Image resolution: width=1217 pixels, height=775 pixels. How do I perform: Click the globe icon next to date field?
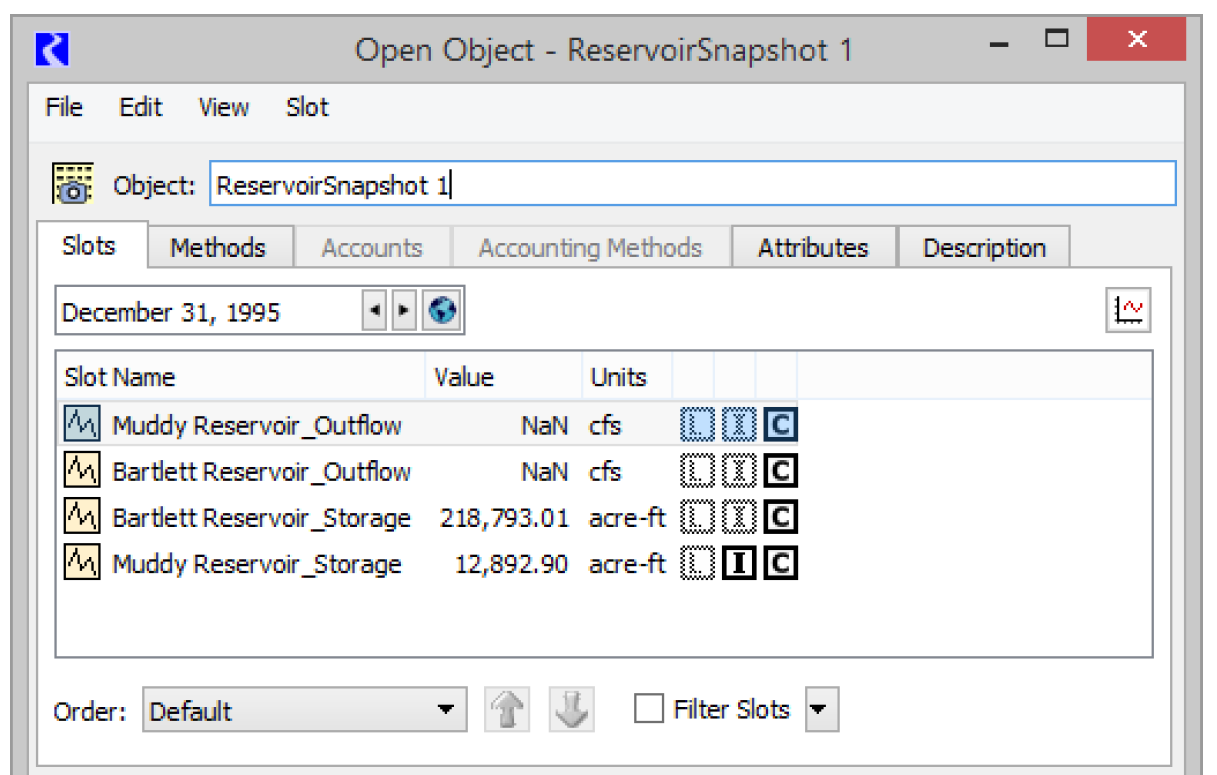click(x=441, y=312)
